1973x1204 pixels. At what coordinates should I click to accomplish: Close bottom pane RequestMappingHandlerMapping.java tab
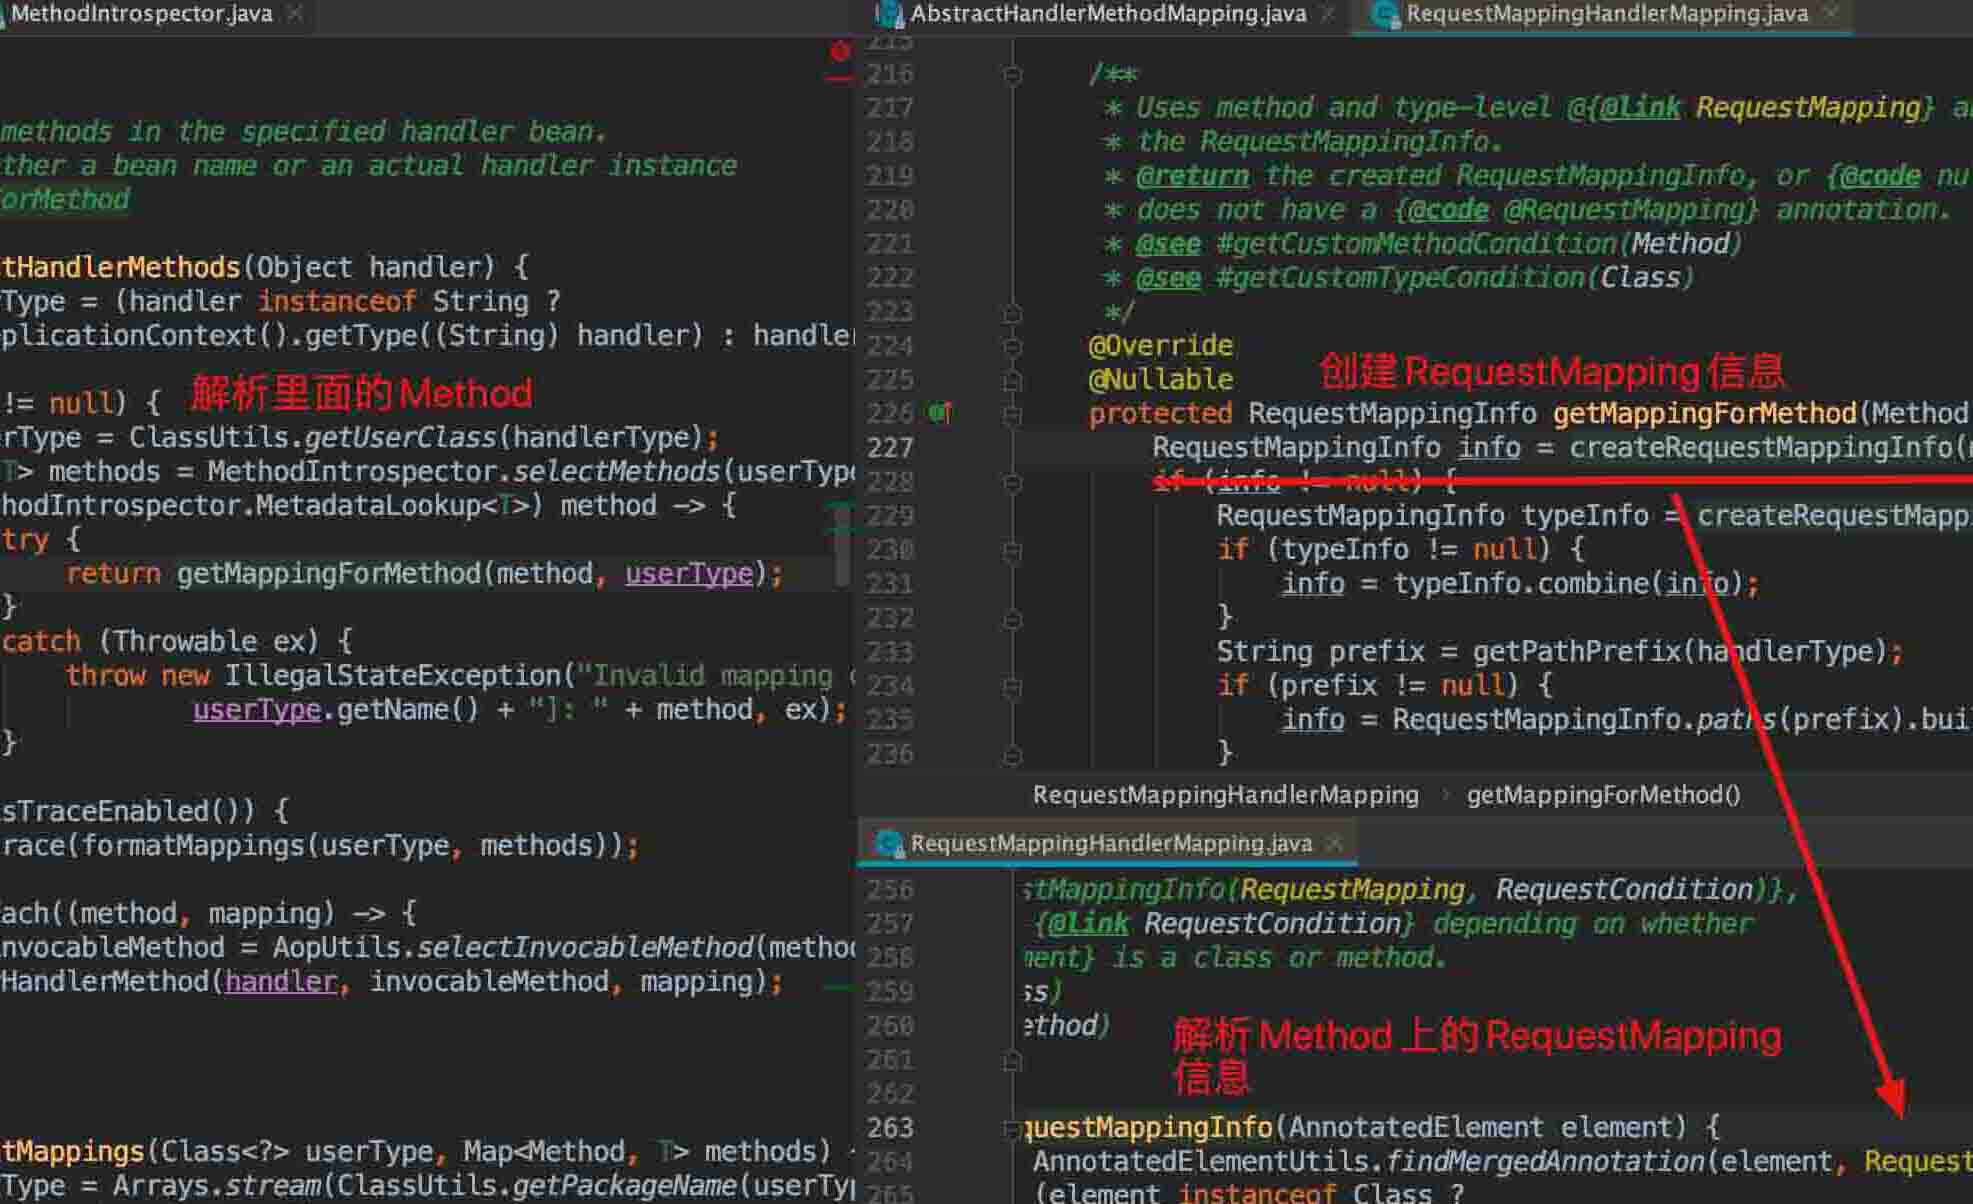pyautogui.click(x=1334, y=844)
